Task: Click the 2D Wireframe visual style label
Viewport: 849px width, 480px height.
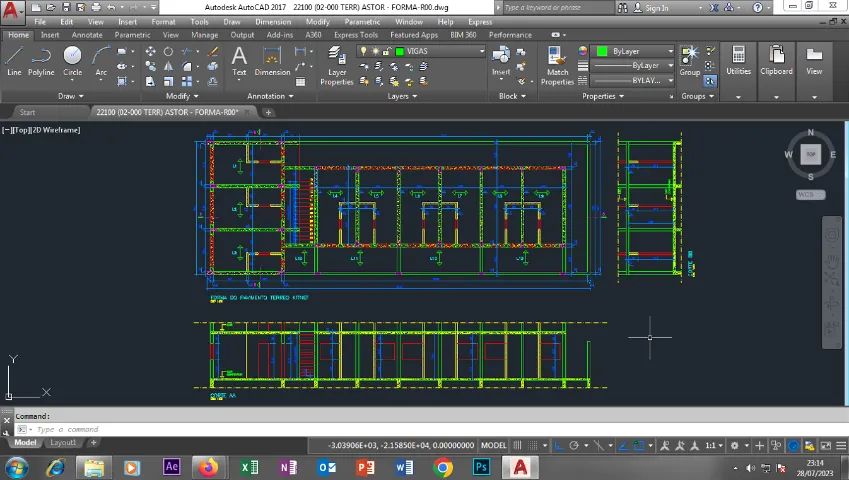Action: coord(56,130)
